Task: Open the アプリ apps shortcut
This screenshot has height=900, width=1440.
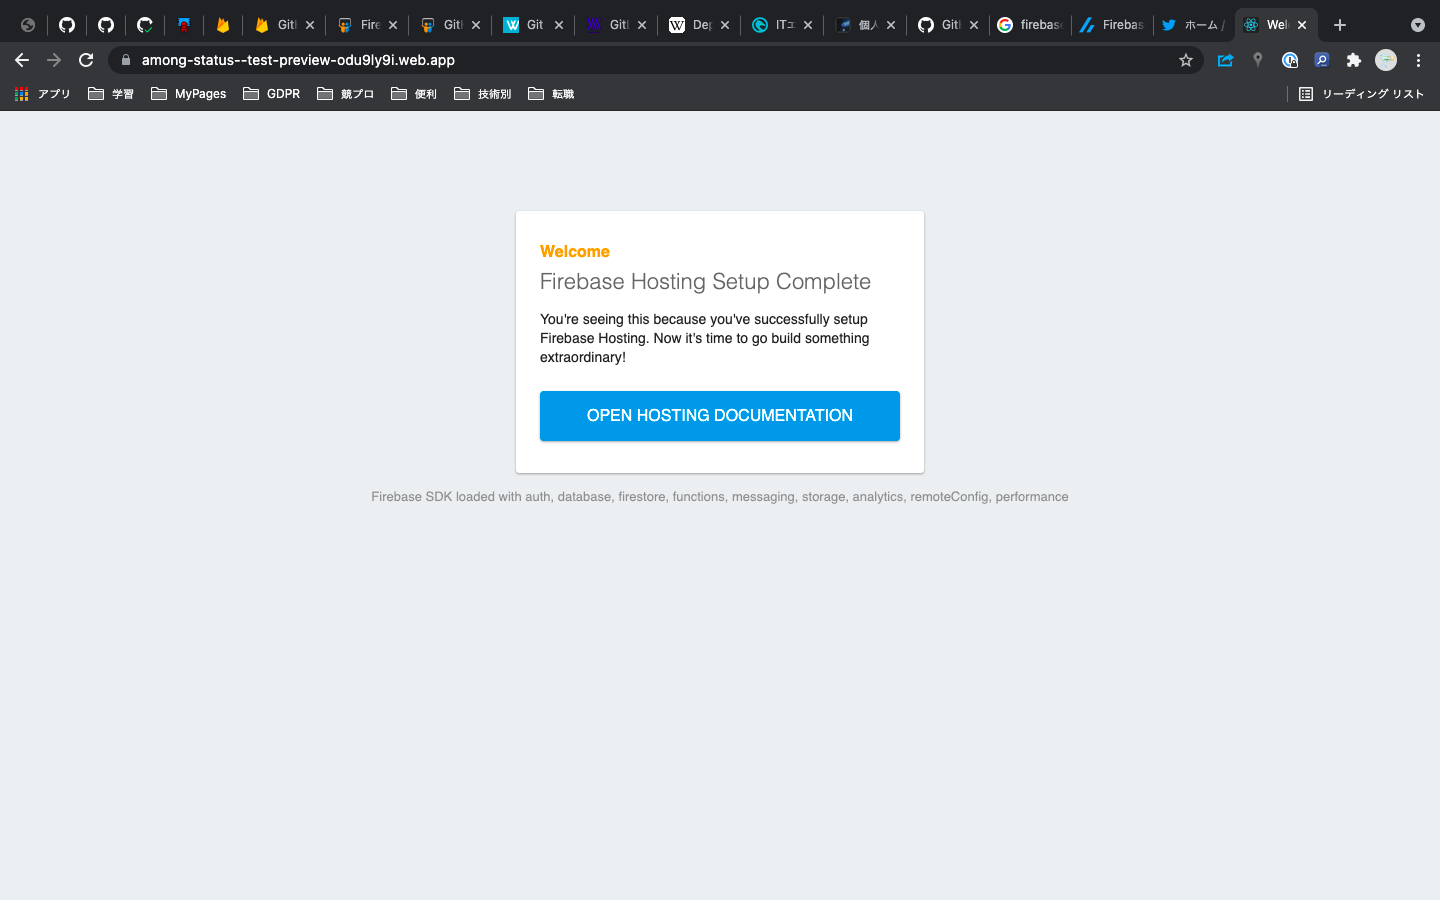Action: click(43, 94)
